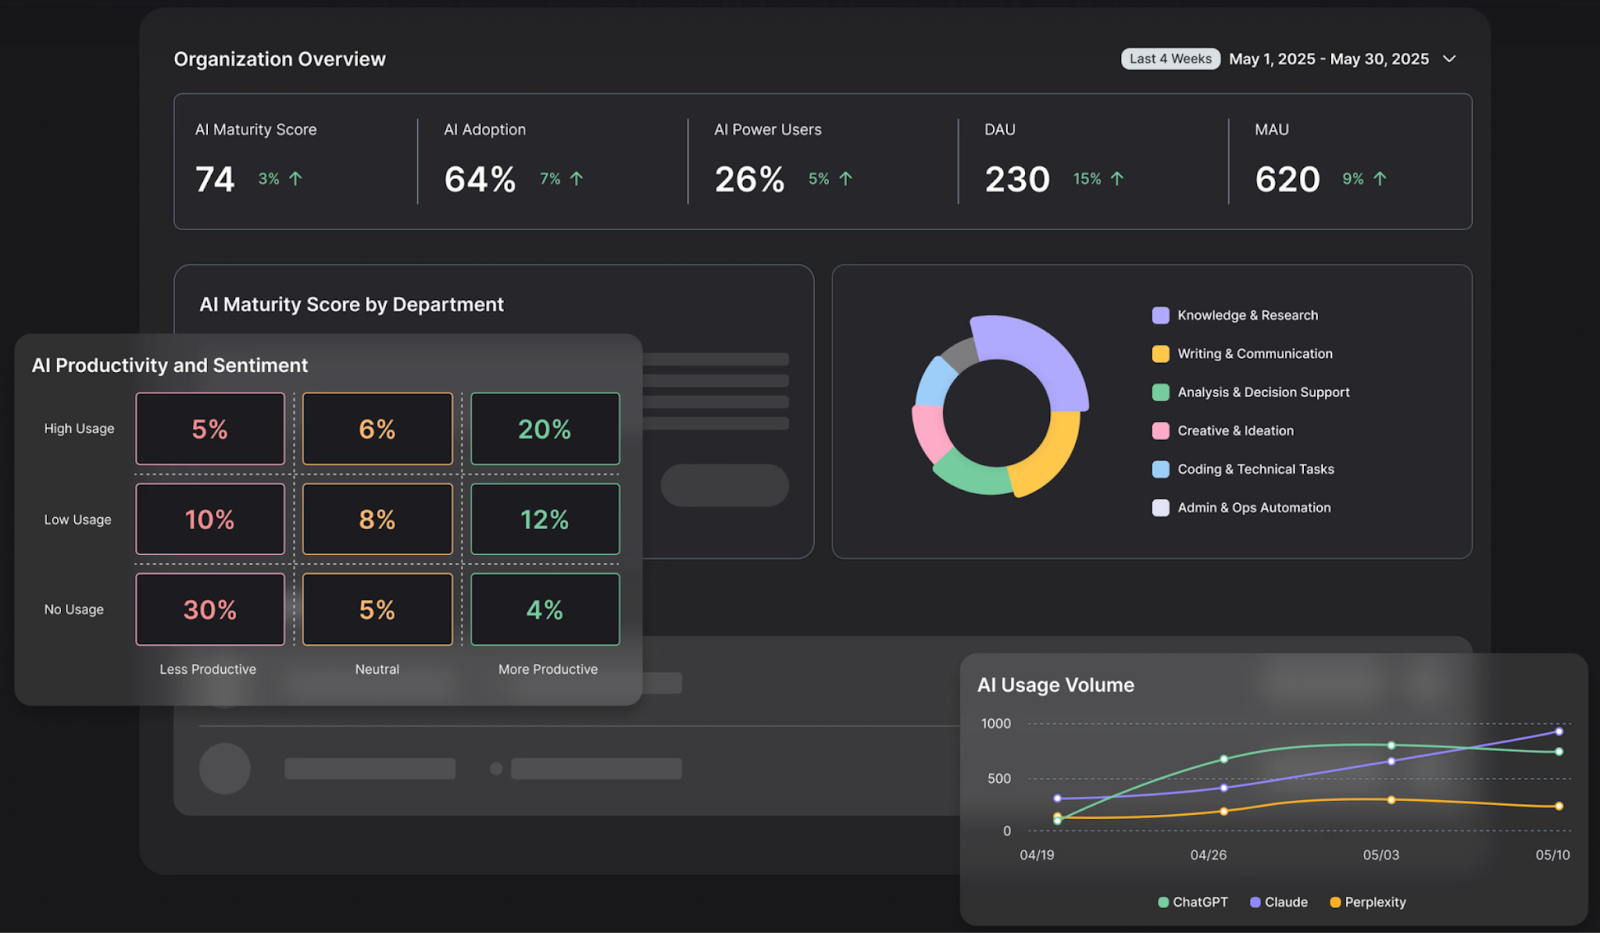Toggle ChatGPT series in usage chart legend
This screenshot has height=933, width=1600.
click(x=1193, y=902)
